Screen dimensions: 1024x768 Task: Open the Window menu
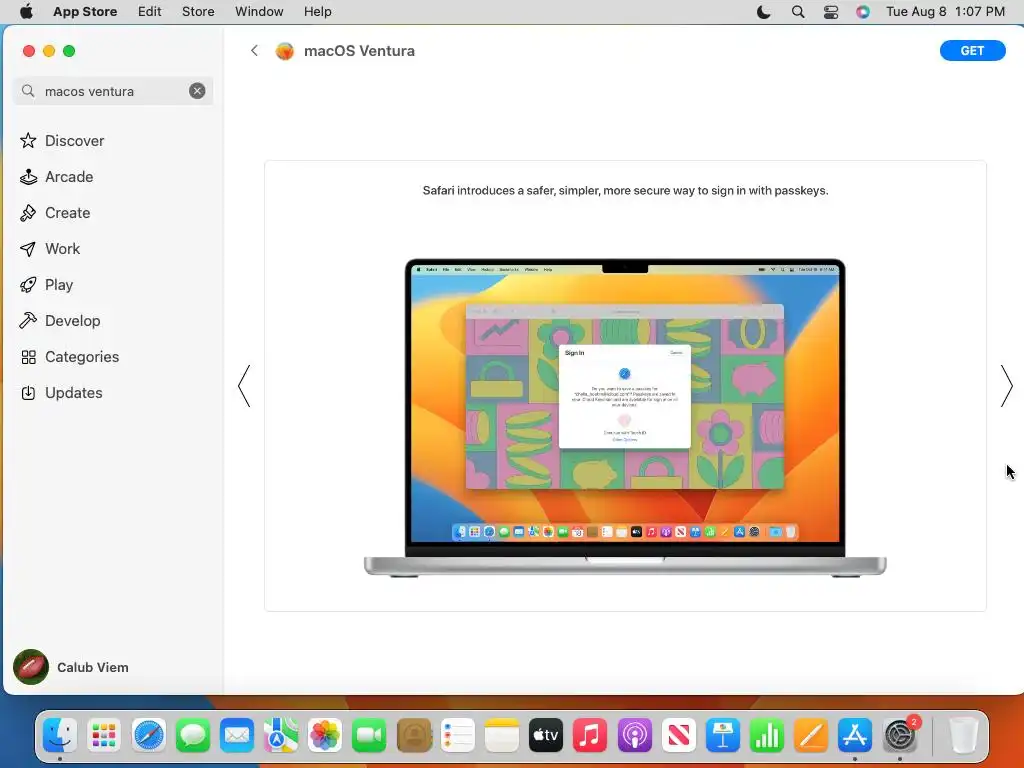click(259, 12)
